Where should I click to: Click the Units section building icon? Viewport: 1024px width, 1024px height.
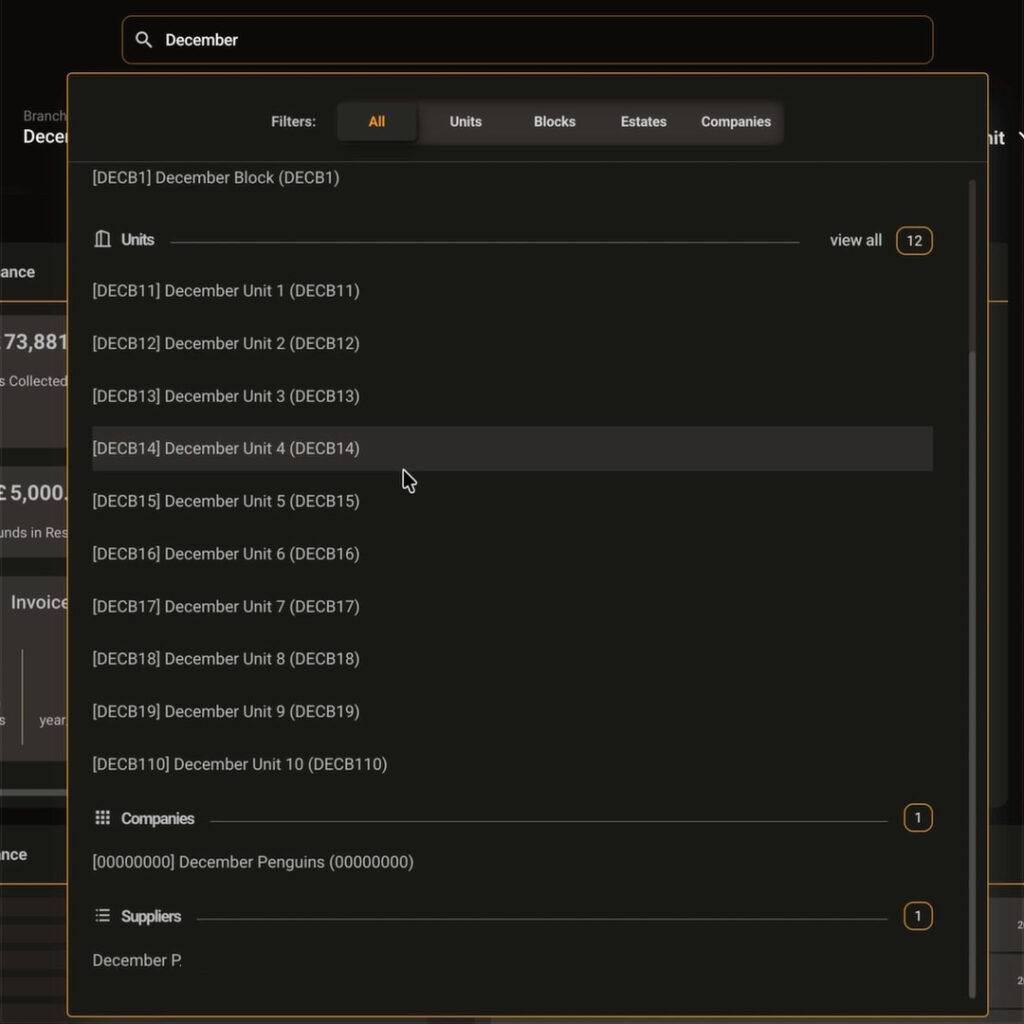point(102,240)
